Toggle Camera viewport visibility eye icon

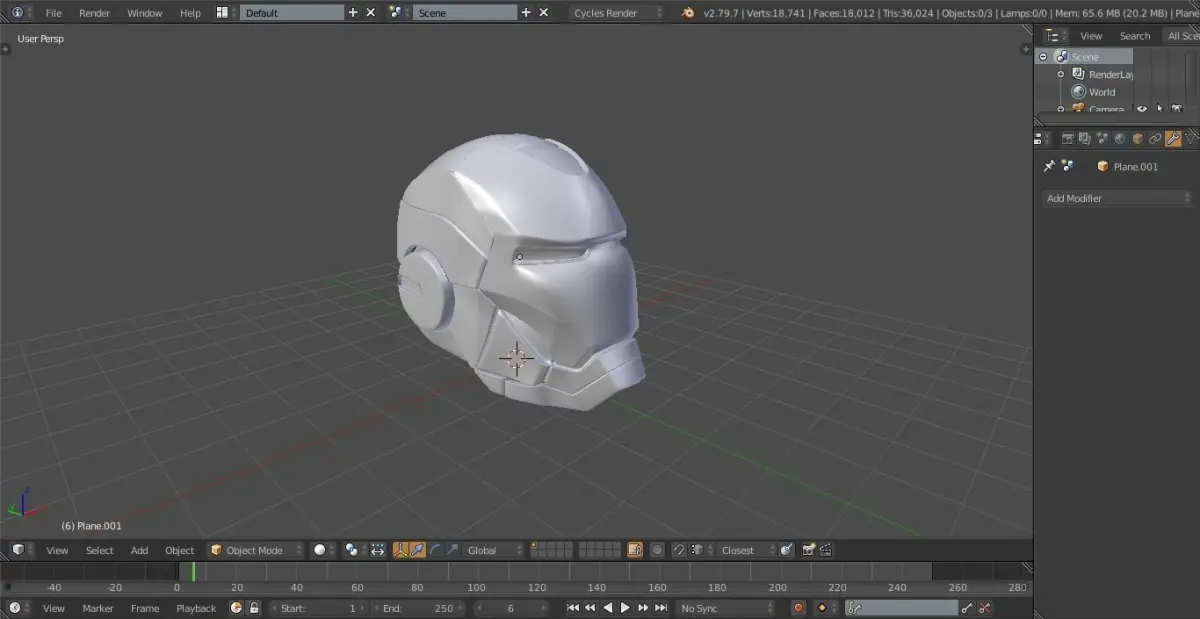tap(1142, 109)
